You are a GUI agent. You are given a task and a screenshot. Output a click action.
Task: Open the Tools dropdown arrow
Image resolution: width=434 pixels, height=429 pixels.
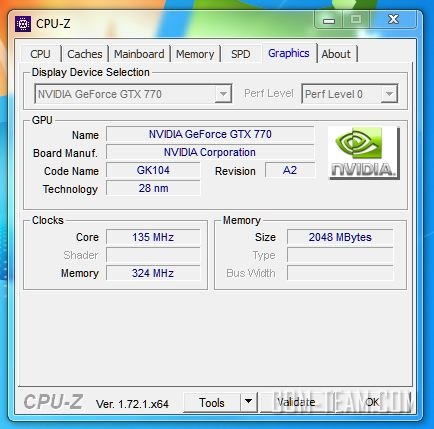click(248, 402)
